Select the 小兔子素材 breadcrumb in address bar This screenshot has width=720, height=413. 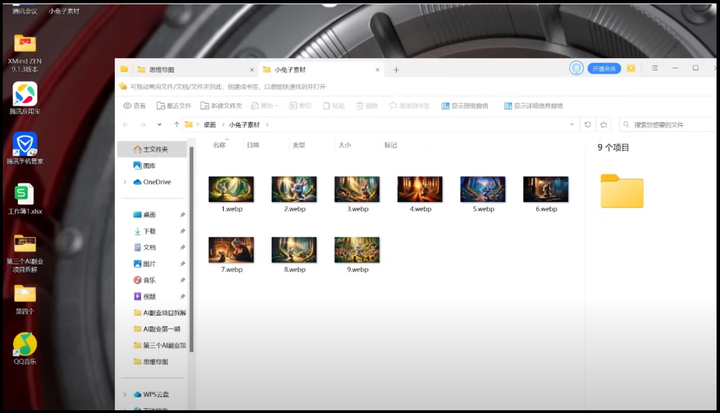244,124
